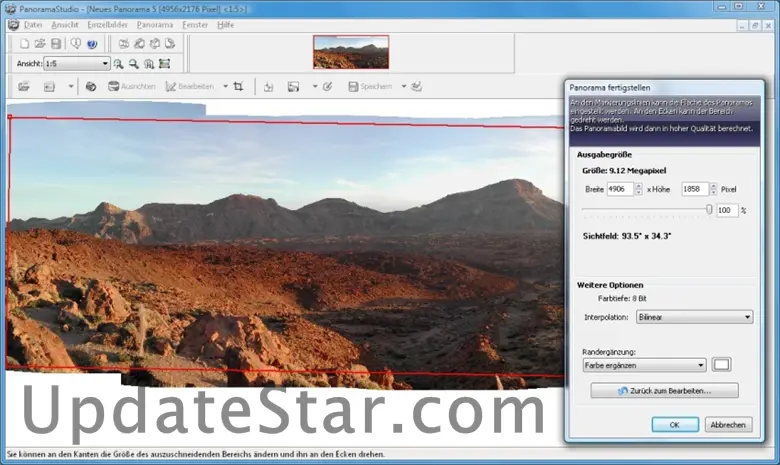Viewport: 780px width, 465px height.
Task: Click the speech-bubble tips icon
Action: pos(76,44)
